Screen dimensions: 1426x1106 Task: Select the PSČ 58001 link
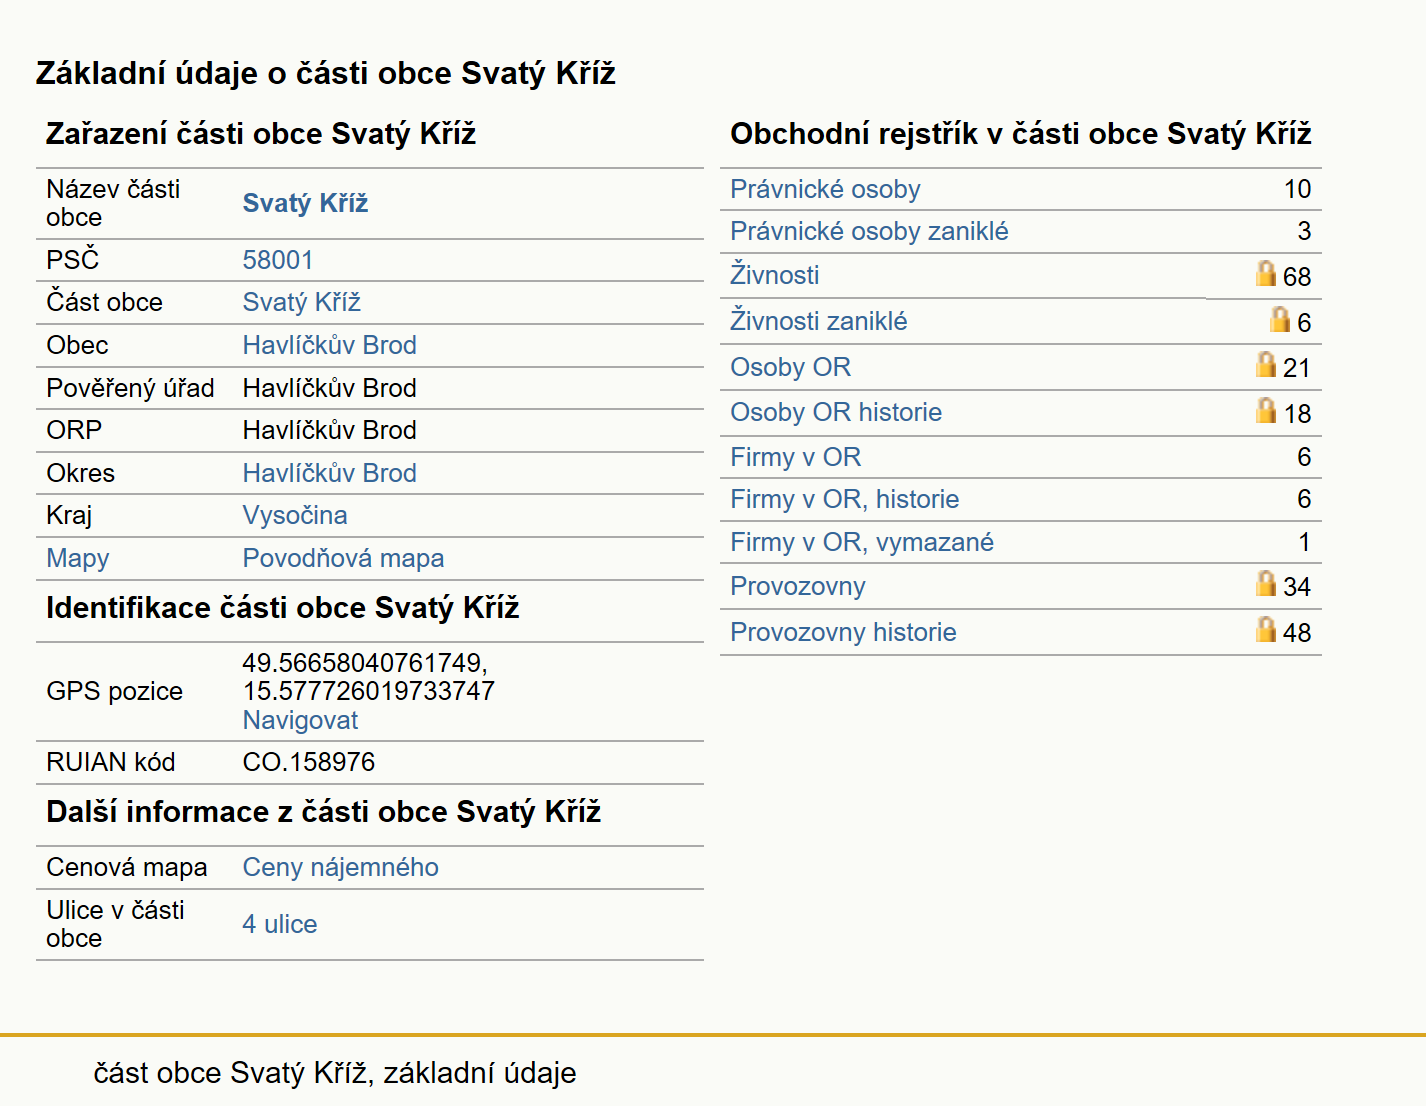tap(278, 260)
